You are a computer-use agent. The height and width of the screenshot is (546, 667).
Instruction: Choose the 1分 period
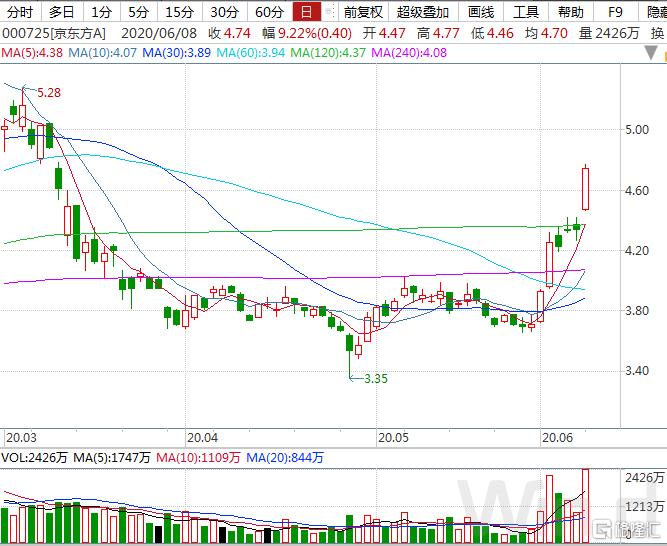coord(101,11)
